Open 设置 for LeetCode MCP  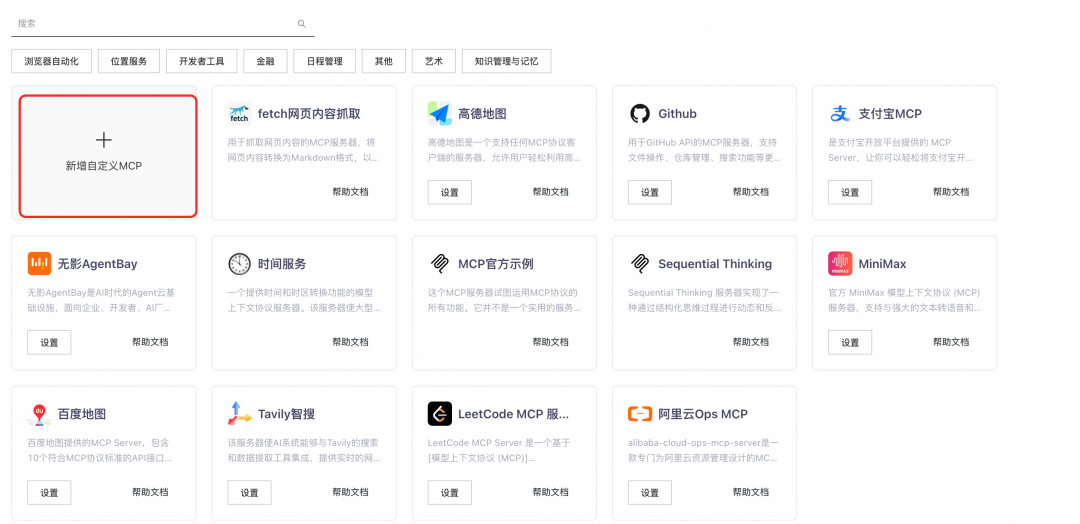click(x=450, y=493)
